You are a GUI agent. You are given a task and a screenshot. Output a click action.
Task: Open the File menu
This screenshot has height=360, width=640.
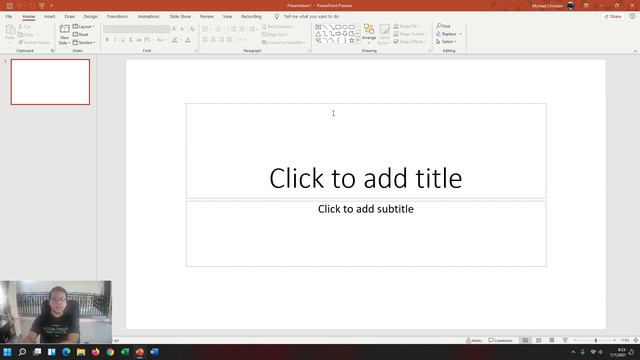(x=9, y=16)
